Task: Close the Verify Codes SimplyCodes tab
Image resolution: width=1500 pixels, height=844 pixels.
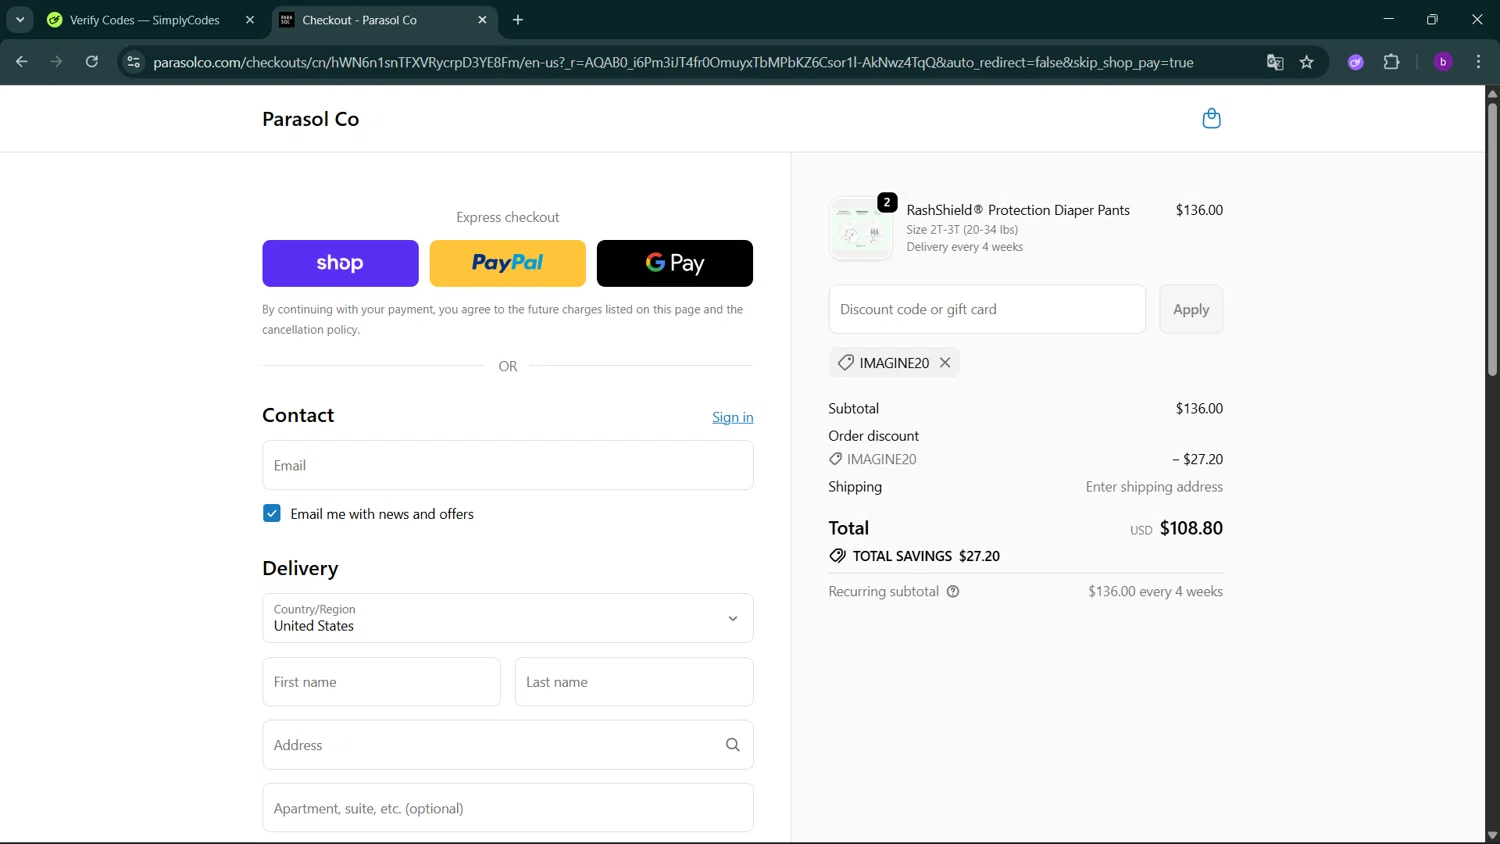Action: pyautogui.click(x=250, y=20)
